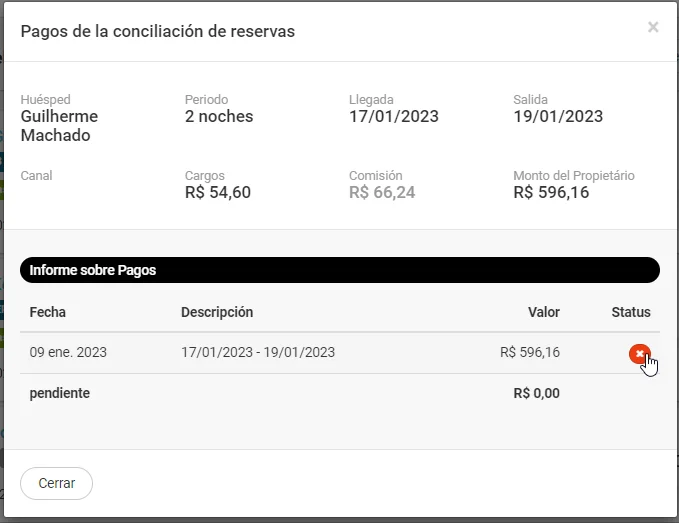
Task: Click the 17/01/2023 - 19/01/2023 description
Action: point(258,352)
